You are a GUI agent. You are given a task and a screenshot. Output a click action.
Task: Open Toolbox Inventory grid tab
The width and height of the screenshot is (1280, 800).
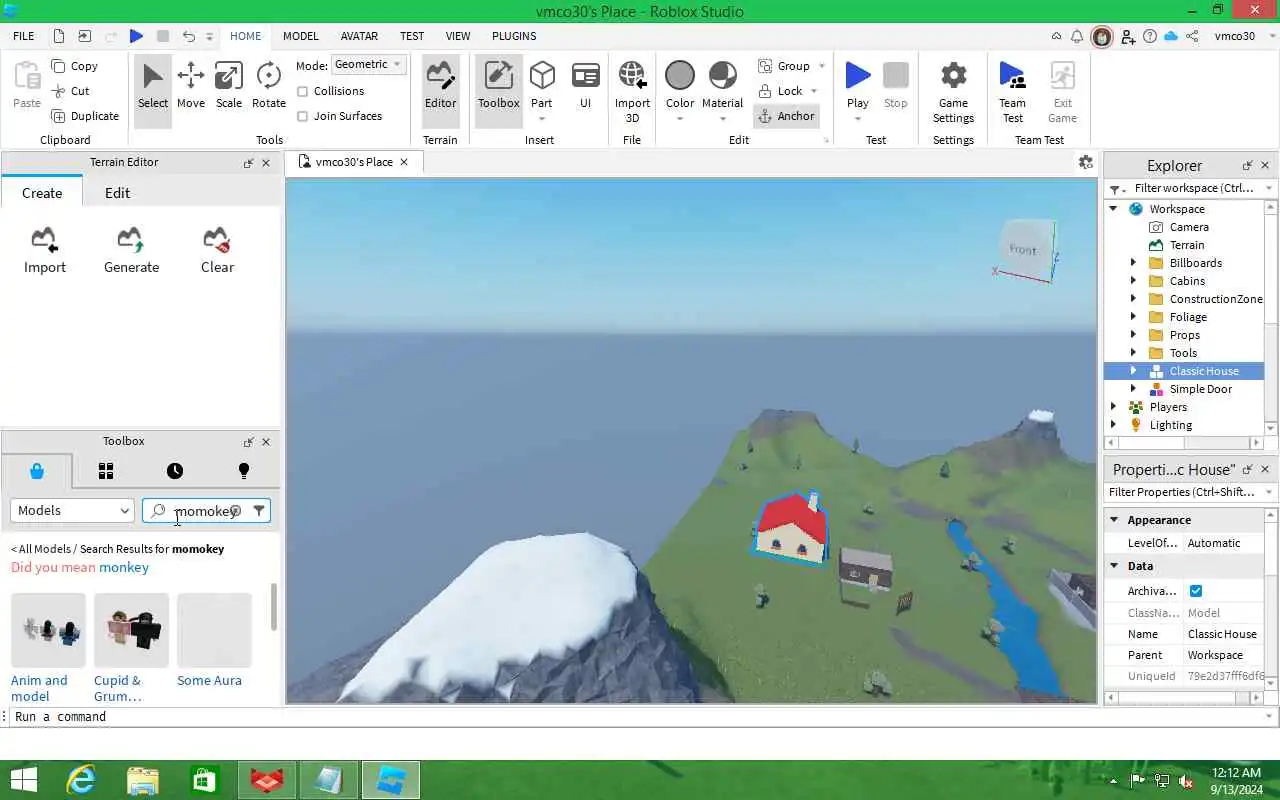click(106, 471)
